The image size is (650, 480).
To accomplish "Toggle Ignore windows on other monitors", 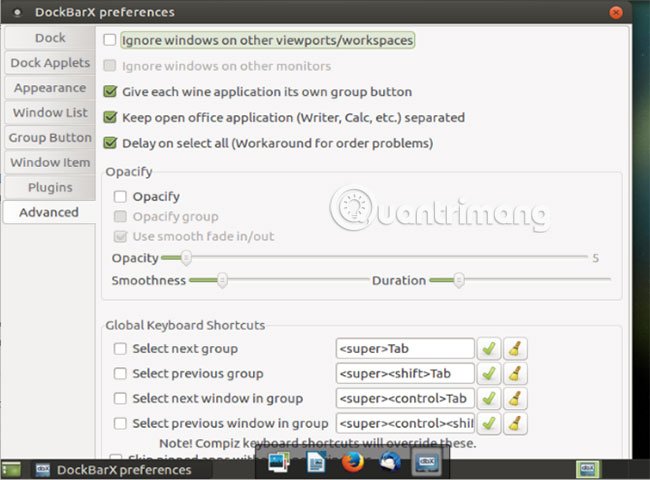I will [110, 65].
